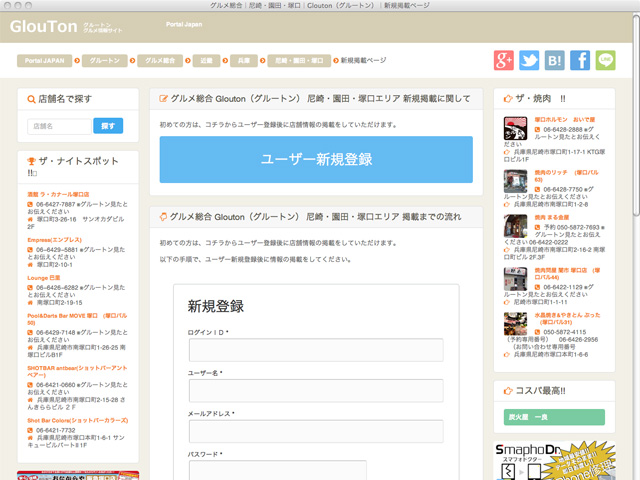Click the edit icon by 新規掲載に関して heading
Viewport: 640px width, 480px height.
pyautogui.click(x=163, y=98)
